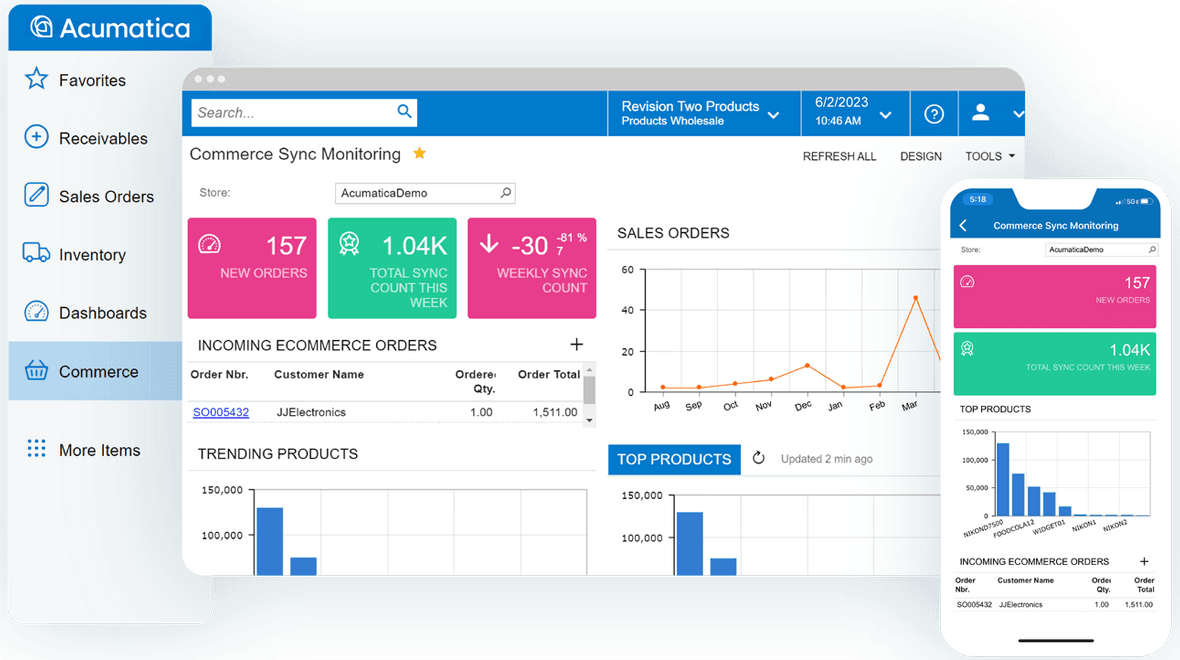The image size is (1180, 660).
Task: Click the Acumatica logo
Action: pyautogui.click(x=110, y=28)
